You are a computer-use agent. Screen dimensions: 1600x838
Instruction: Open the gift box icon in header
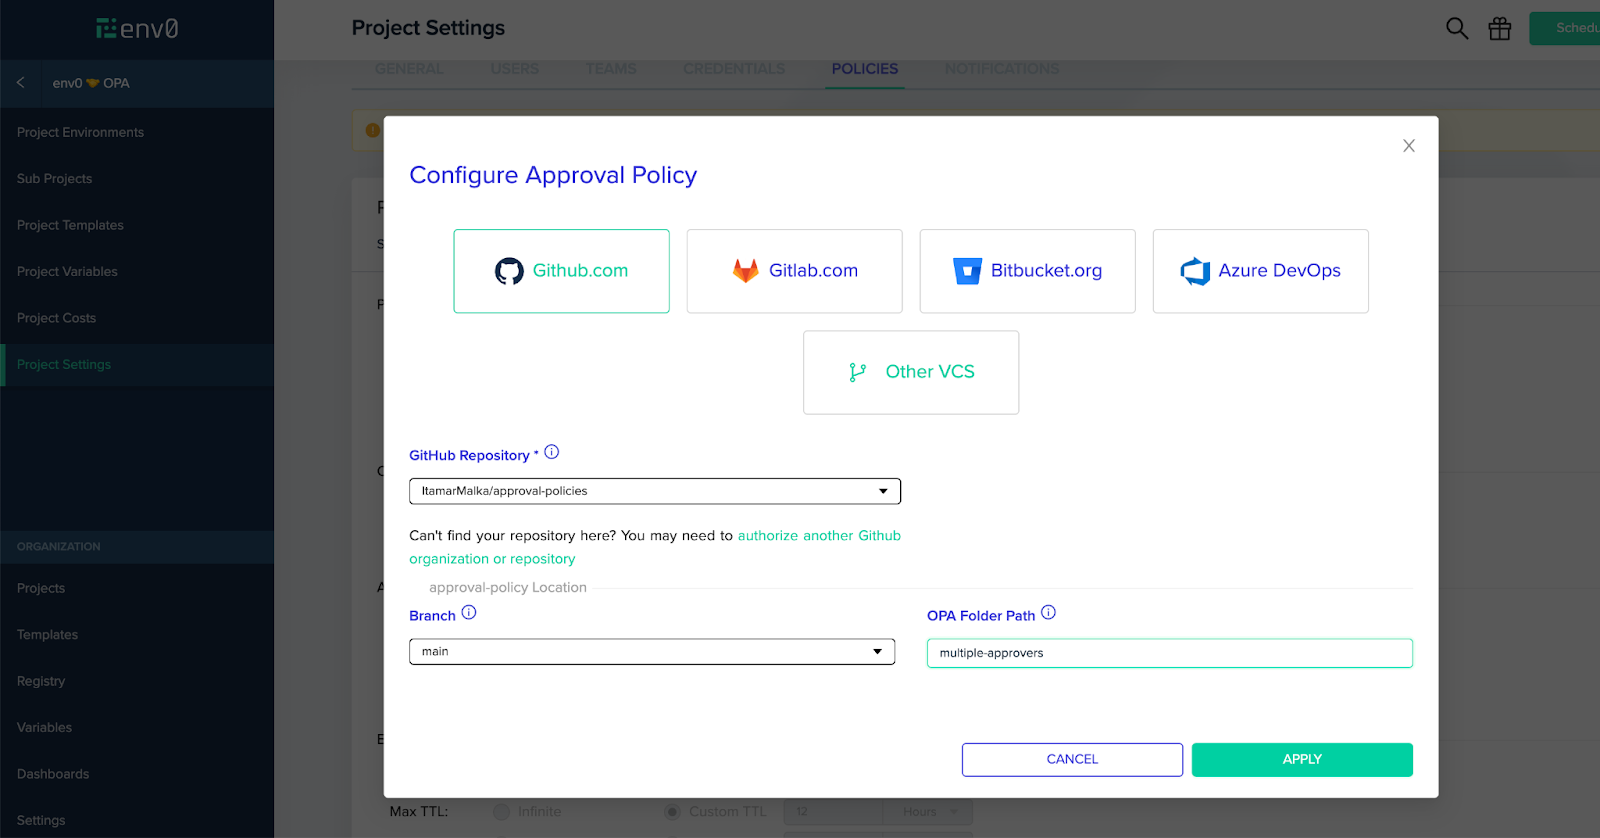(x=1500, y=29)
